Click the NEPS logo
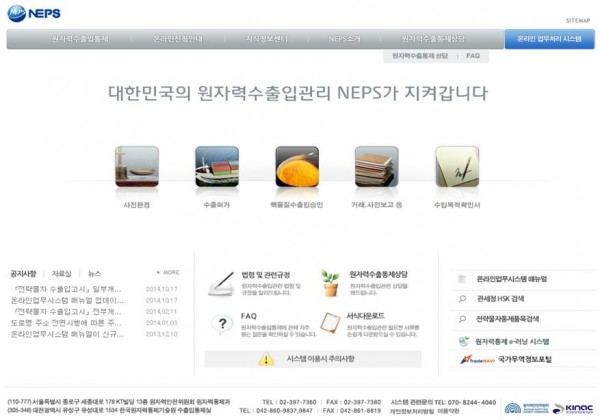This screenshot has height=420, width=600. 34,13
